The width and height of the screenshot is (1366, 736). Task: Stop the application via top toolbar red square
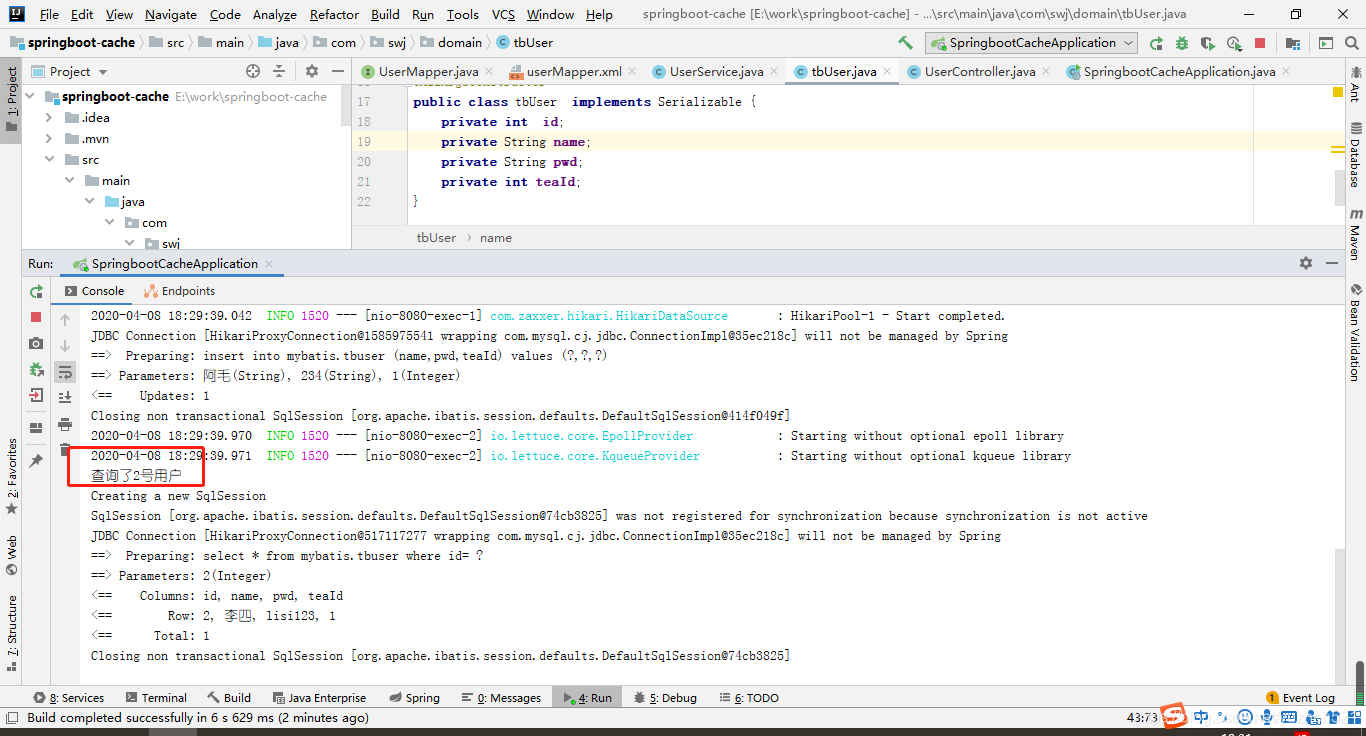point(1260,43)
